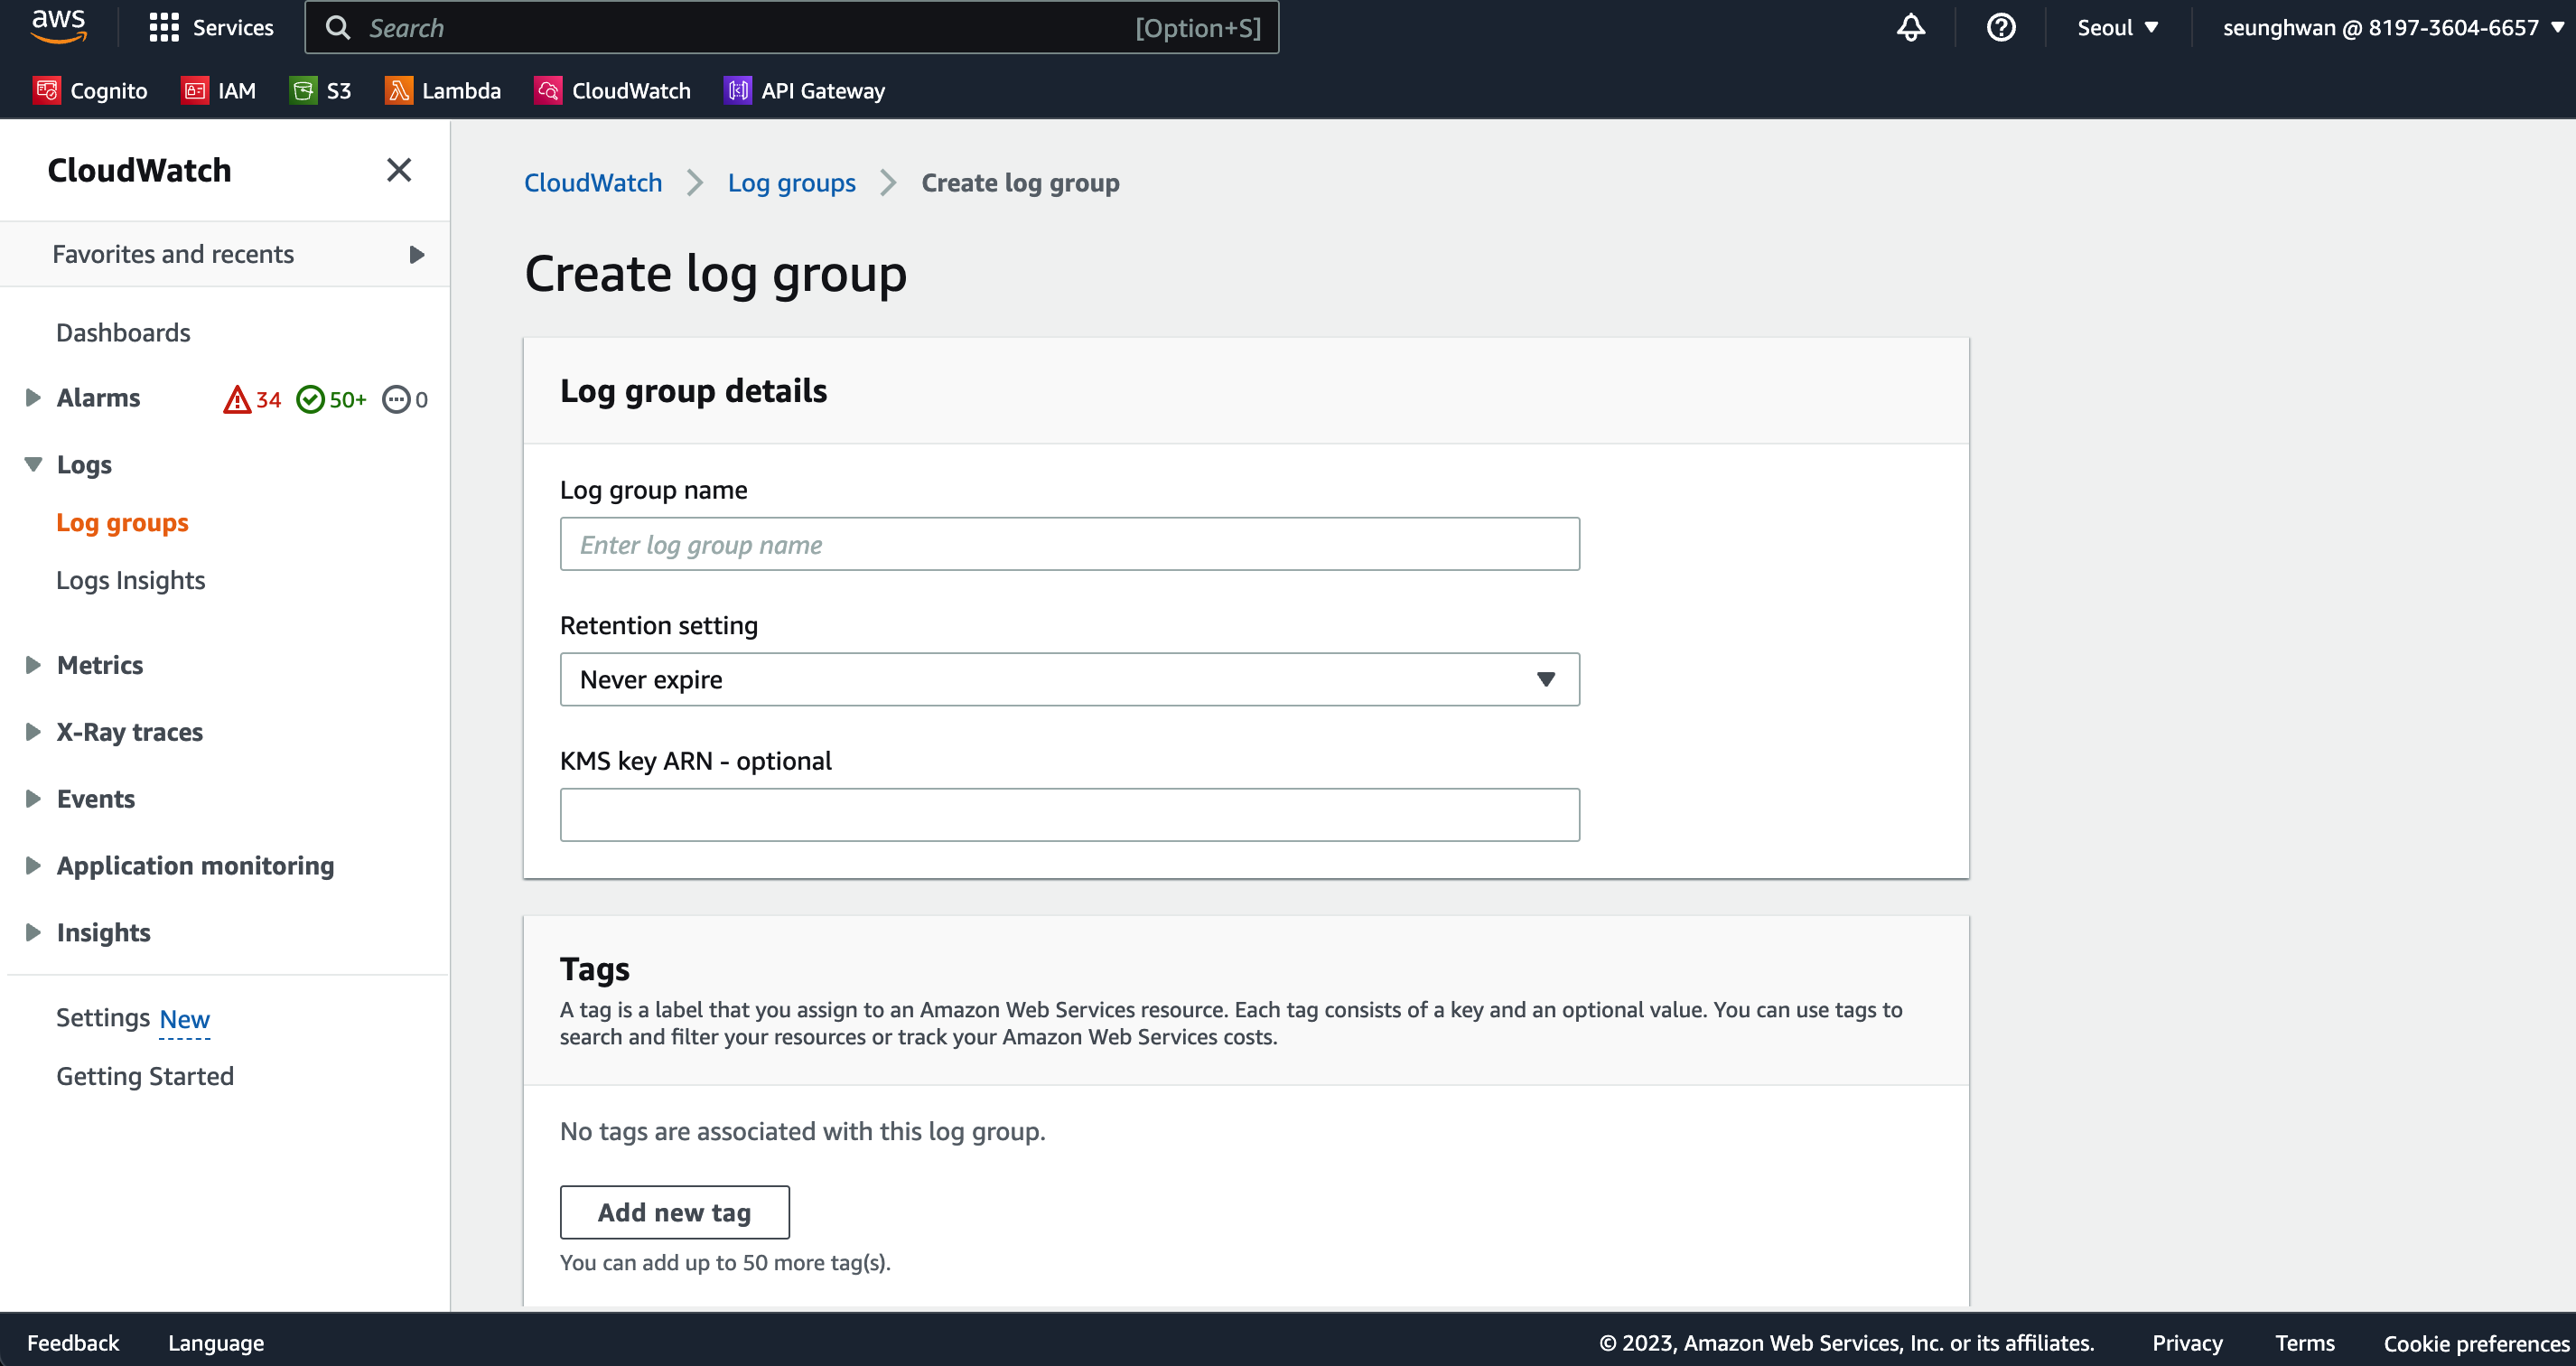Open the Lambda shortcut icon

398,91
